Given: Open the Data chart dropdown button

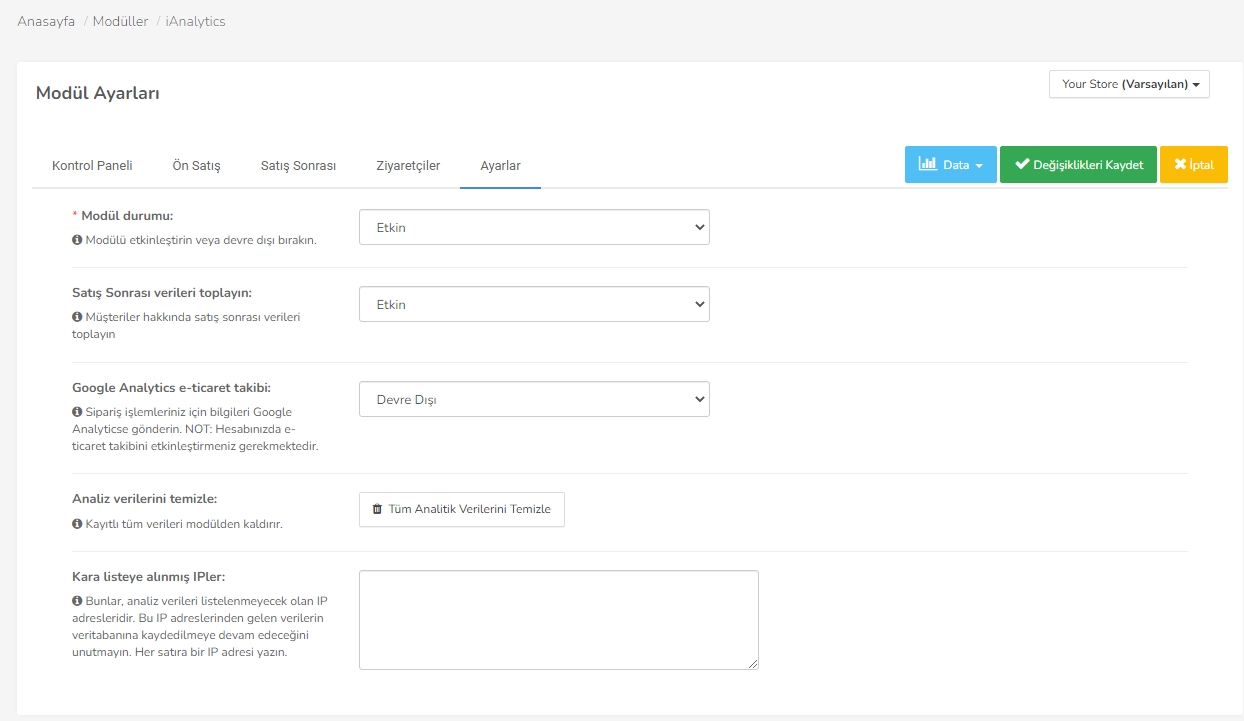Looking at the screenshot, I should pyautogui.click(x=950, y=165).
